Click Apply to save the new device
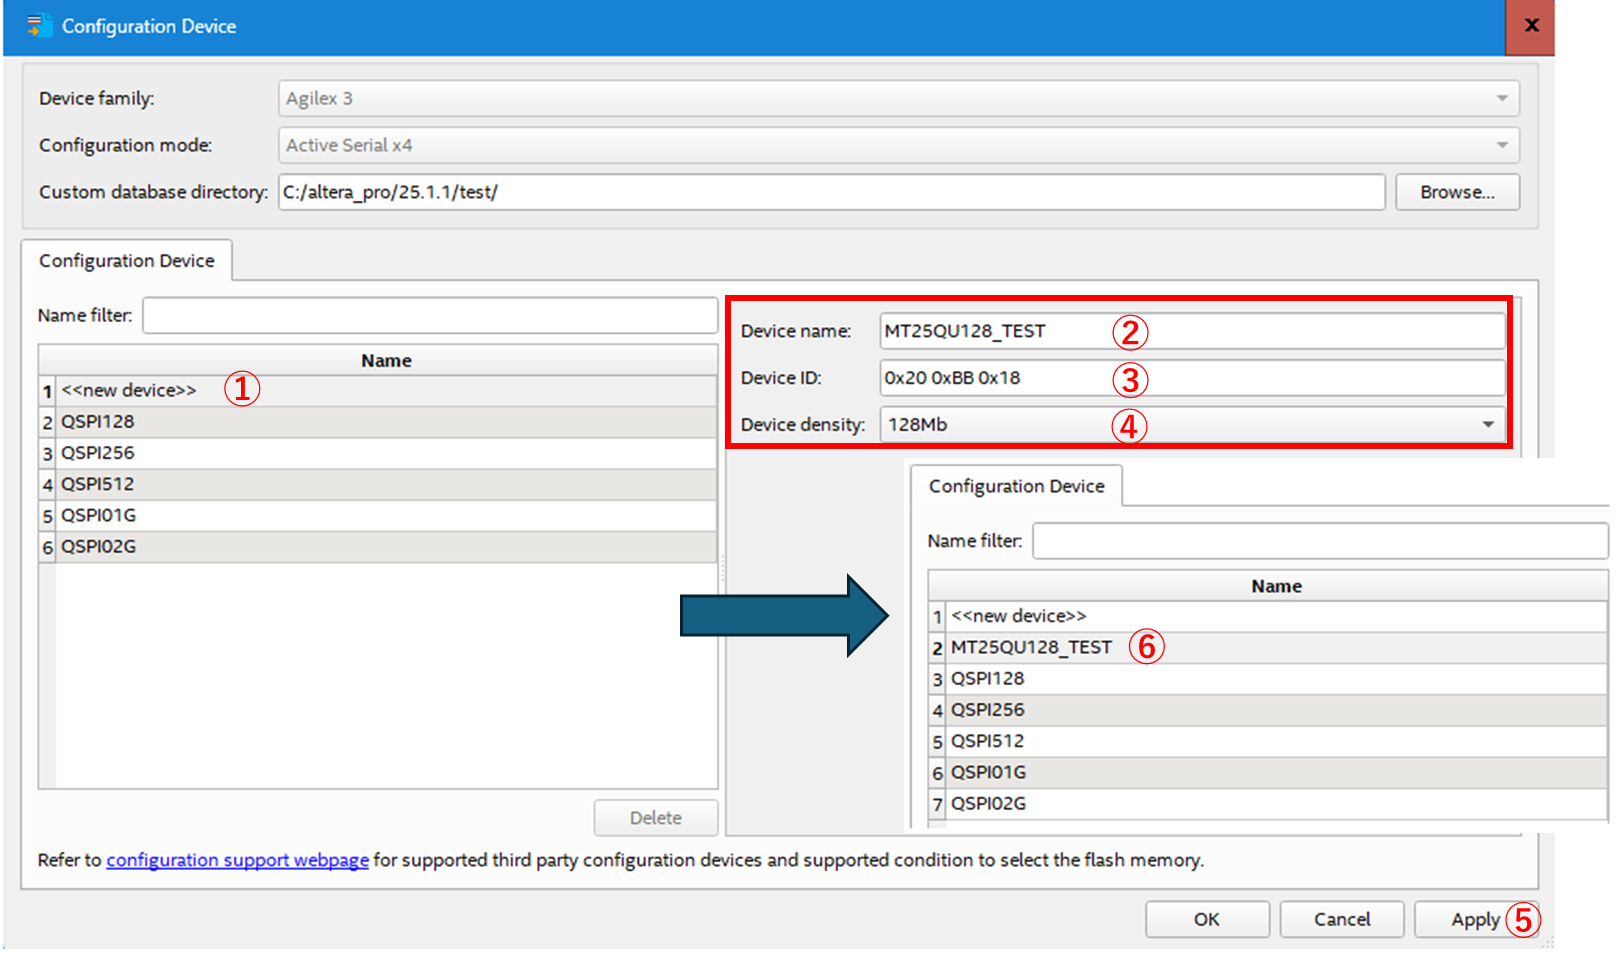 pyautogui.click(x=1474, y=919)
